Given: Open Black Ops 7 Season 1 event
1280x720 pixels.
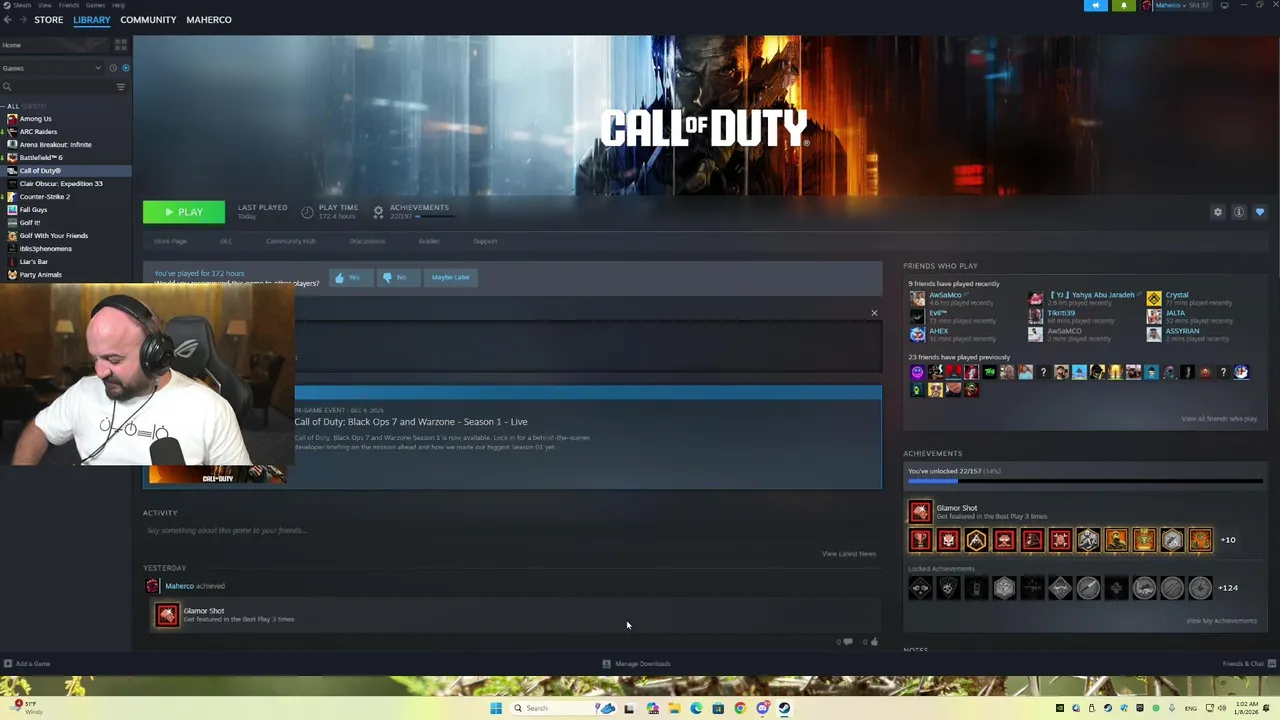Looking at the screenshot, I should pos(410,422).
